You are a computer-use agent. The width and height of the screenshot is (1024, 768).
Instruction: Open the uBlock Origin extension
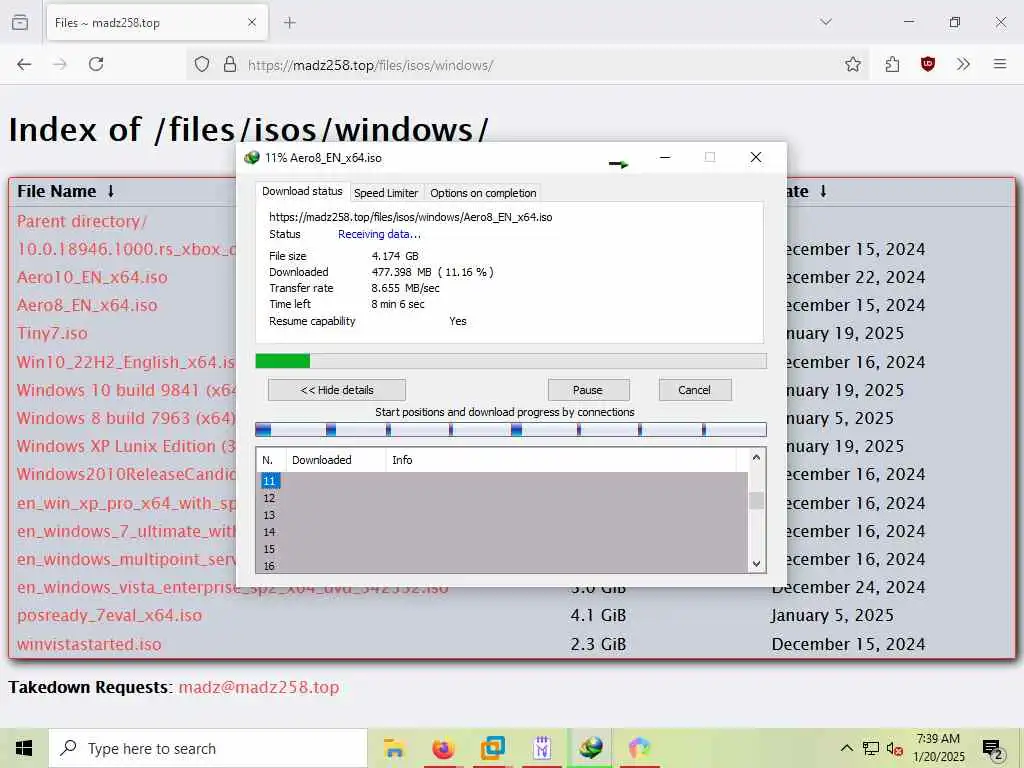tap(927, 64)
